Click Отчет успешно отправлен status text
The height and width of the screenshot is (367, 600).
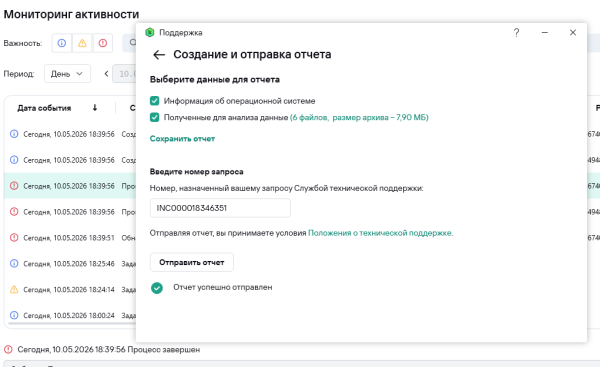click(x=223, y=287)
